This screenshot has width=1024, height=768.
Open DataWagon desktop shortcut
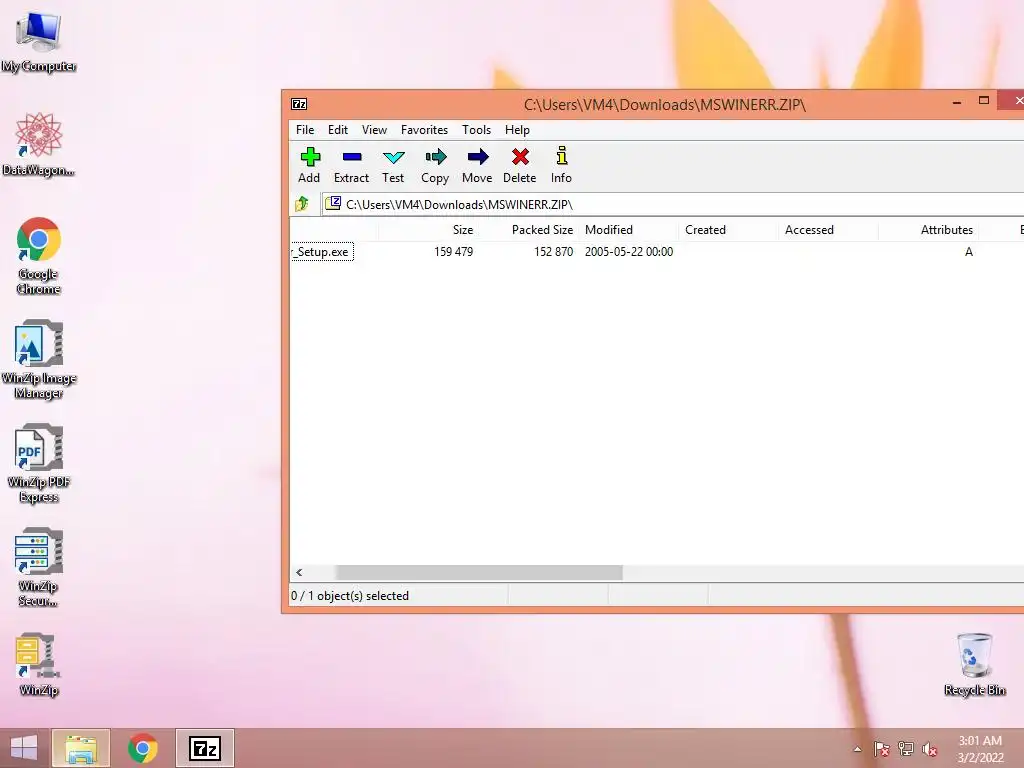pos(39,145)
